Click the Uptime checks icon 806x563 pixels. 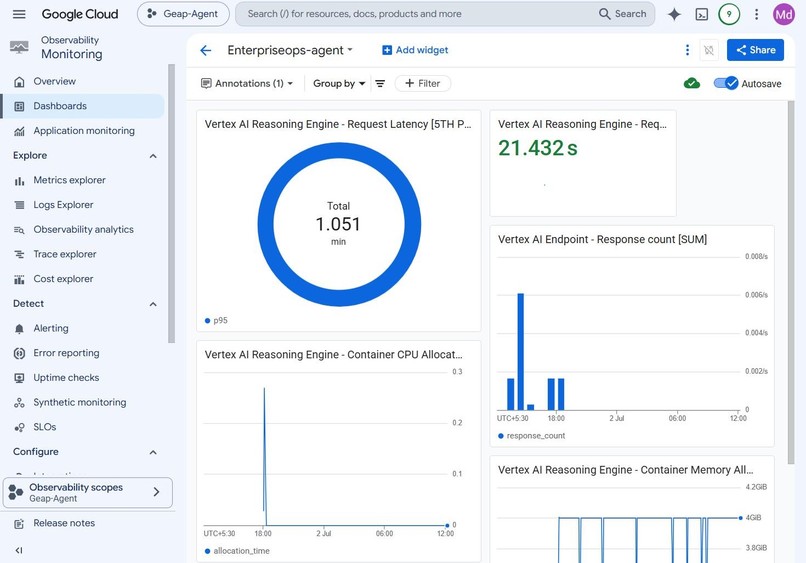click(19, 378)
